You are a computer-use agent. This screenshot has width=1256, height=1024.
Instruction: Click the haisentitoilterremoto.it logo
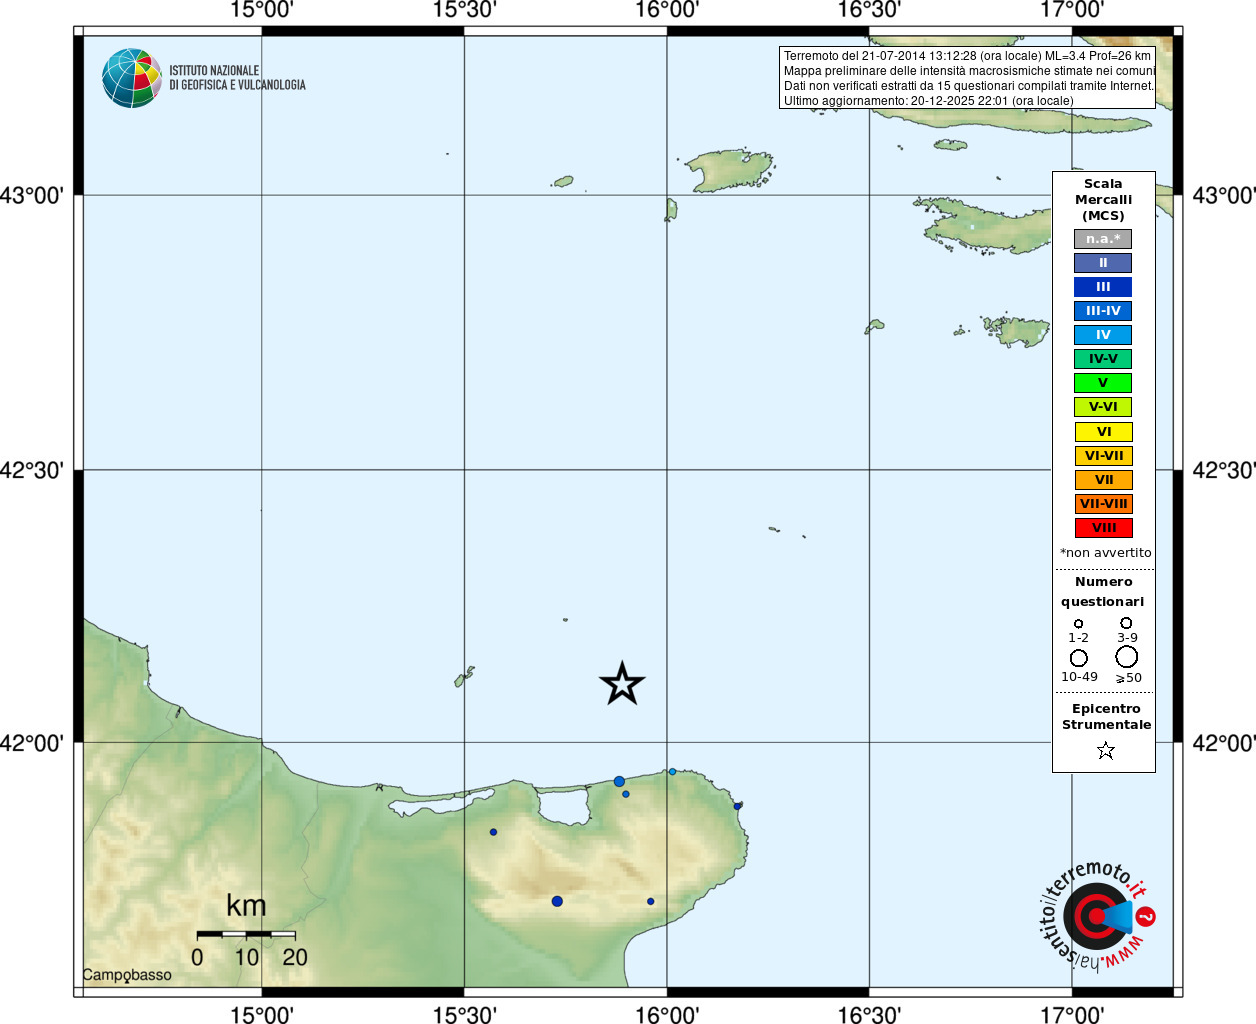tap(1097, 915)
